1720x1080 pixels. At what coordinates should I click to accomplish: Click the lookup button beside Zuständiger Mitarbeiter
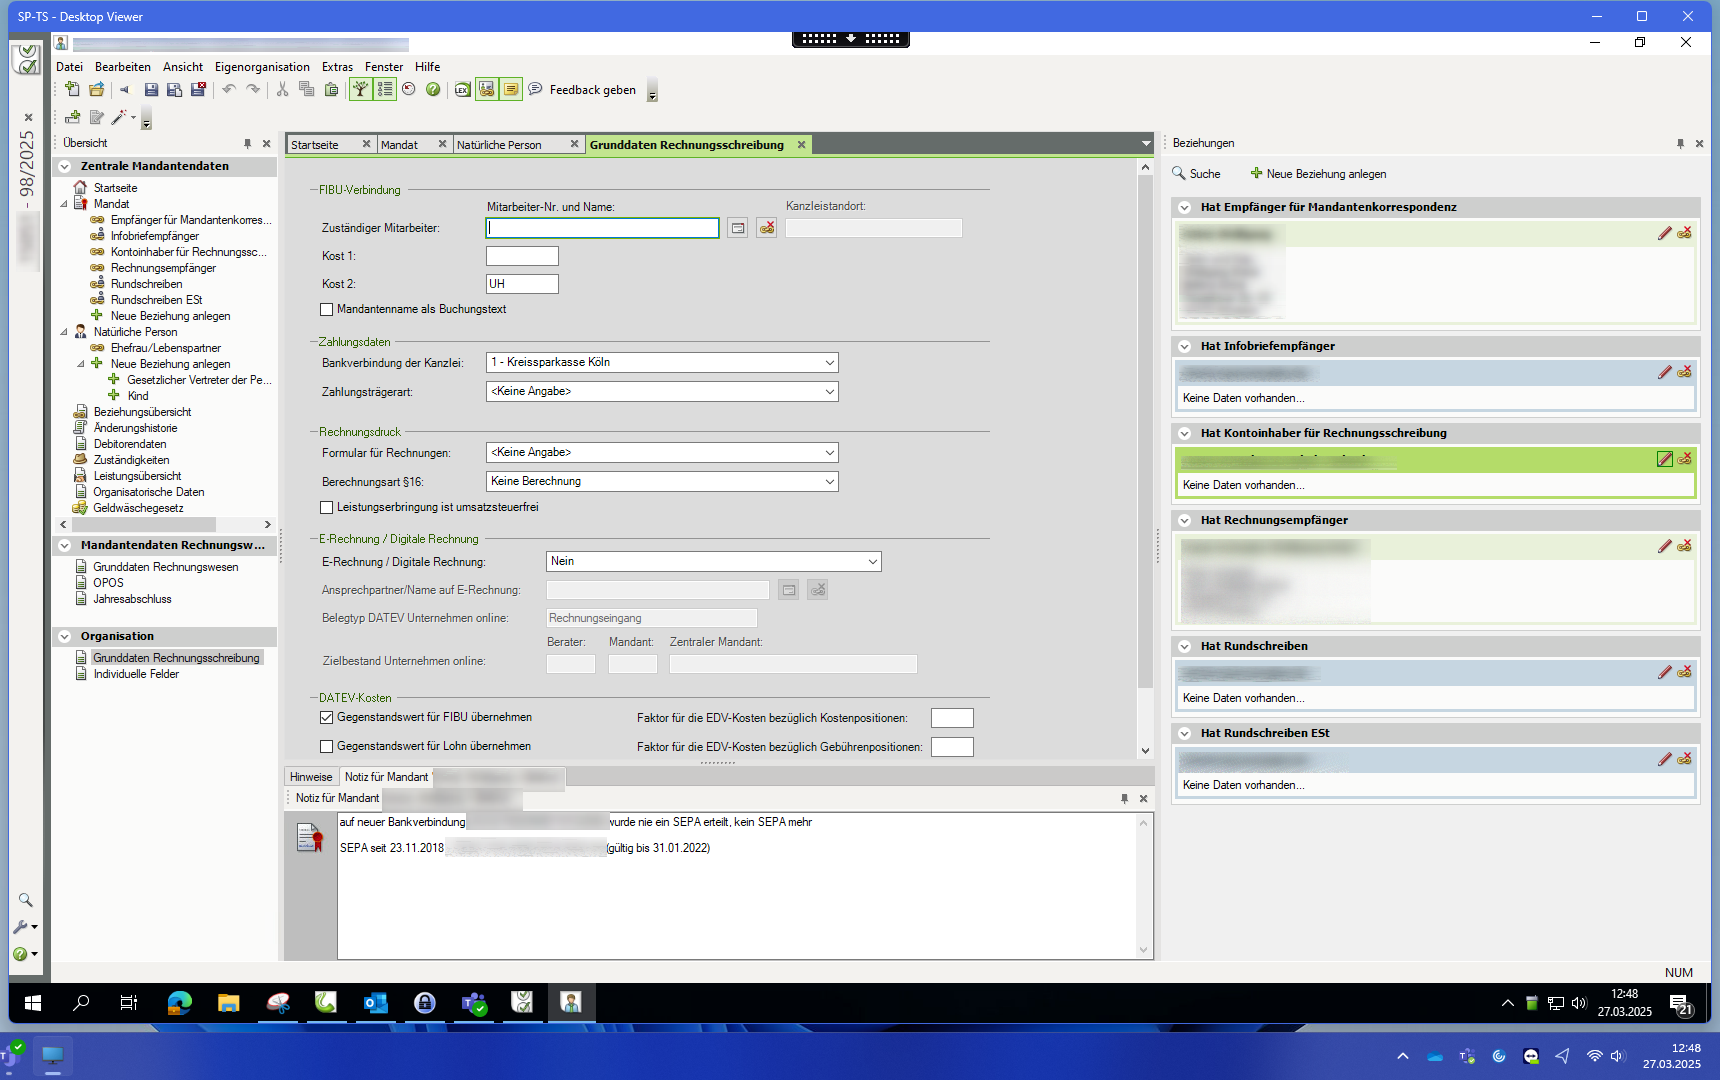point(737,228)
